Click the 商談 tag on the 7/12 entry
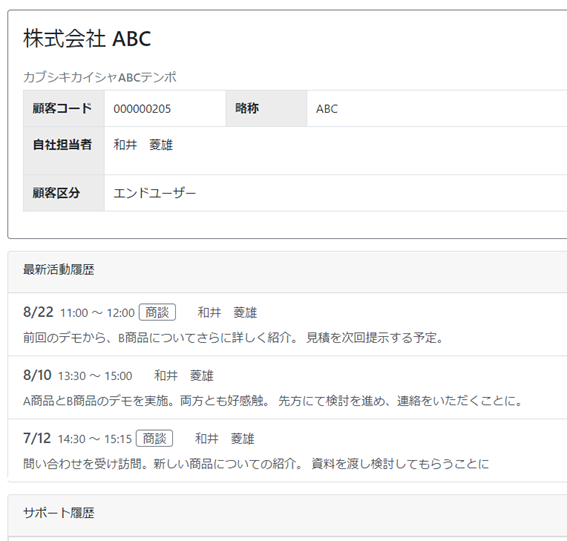Image resolution: width=567 pixels, height=541 pixels. click(x=154, y=439)
